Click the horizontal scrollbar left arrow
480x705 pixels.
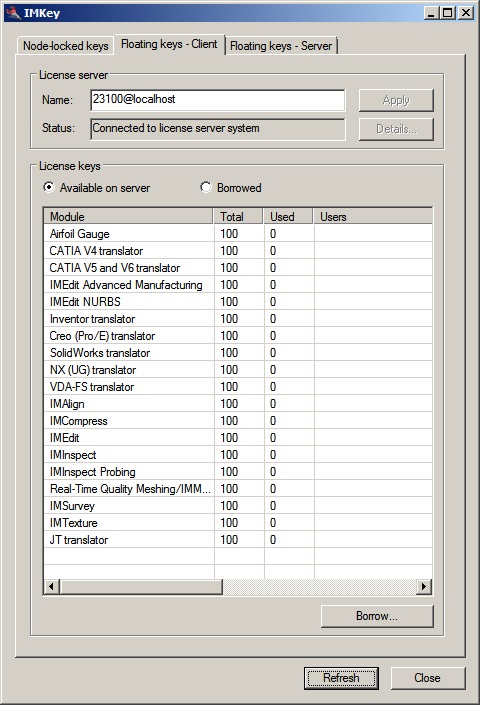(51, 586)
